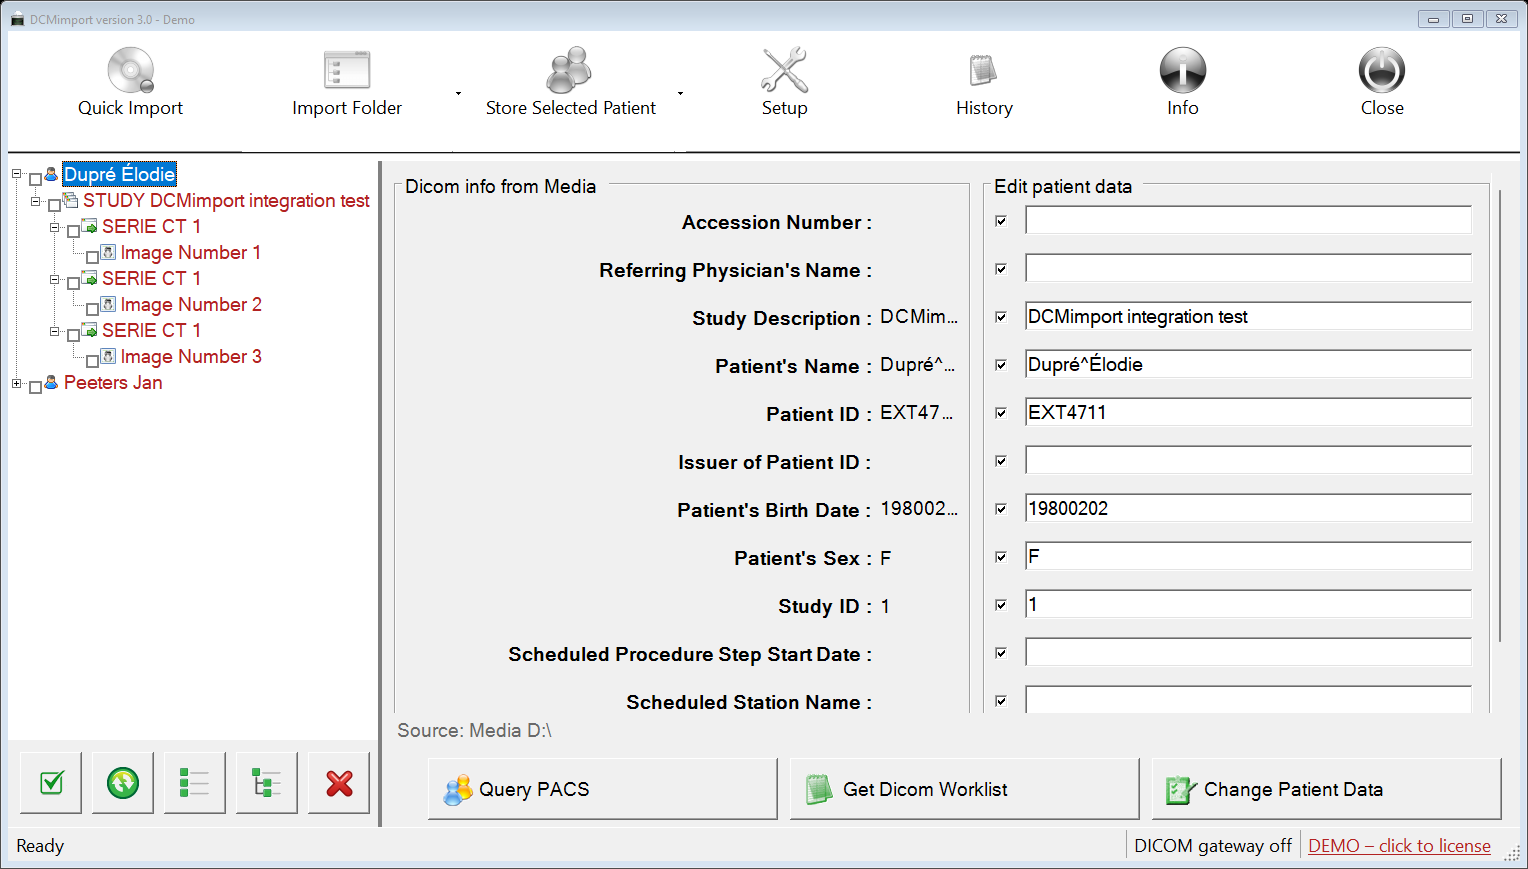Screen dimensions: 1528x869
Task: Click the image icon beside Image Number 3
Action: (108, 356)
